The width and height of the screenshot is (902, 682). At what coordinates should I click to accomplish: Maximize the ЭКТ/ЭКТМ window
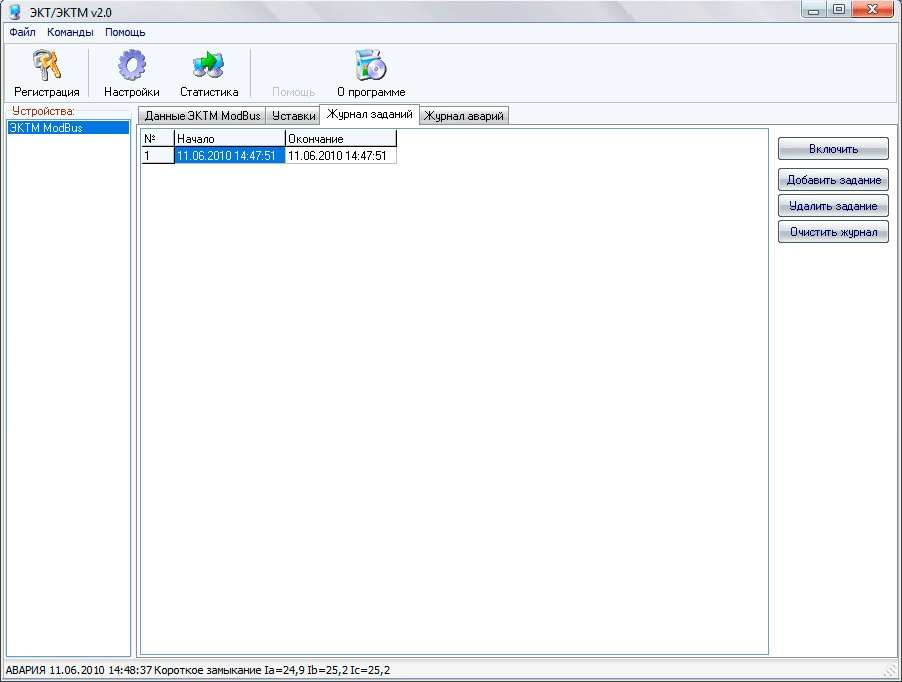point(838,10)
